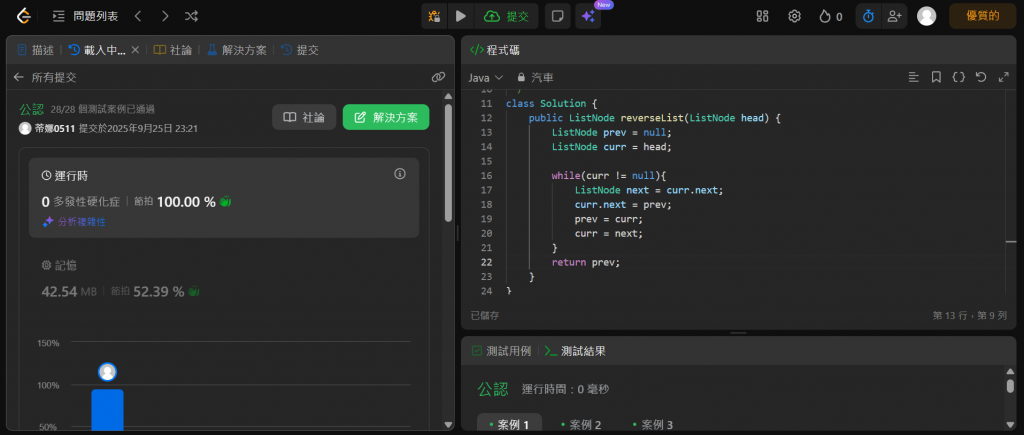Click the debugger icon
The height and width of the screenshot is (435, 1024).
(434, 16)
